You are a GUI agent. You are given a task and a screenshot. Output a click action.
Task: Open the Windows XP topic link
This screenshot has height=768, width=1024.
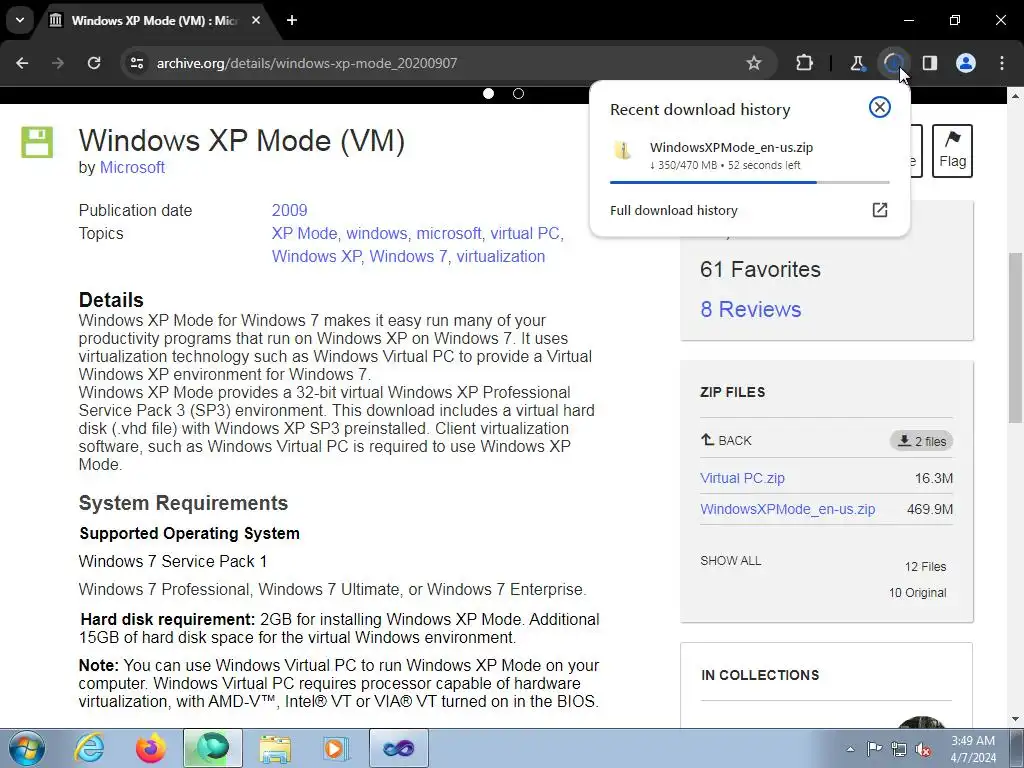(316, 256)
